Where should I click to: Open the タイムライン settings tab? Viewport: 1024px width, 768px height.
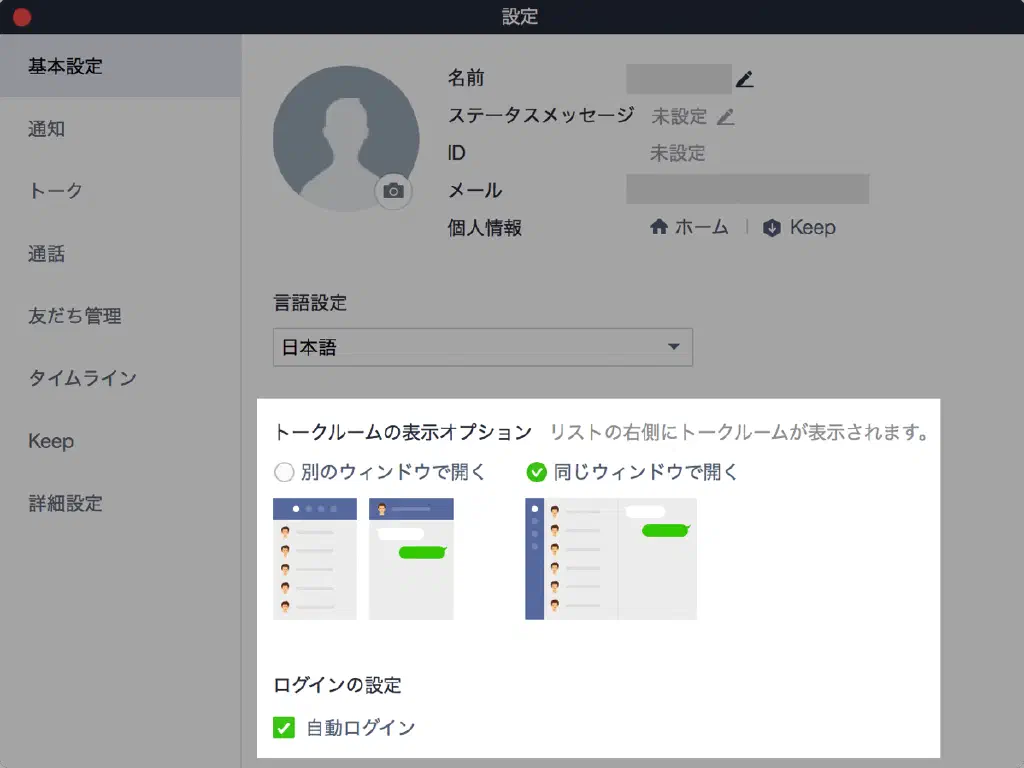tap(82, 378)
